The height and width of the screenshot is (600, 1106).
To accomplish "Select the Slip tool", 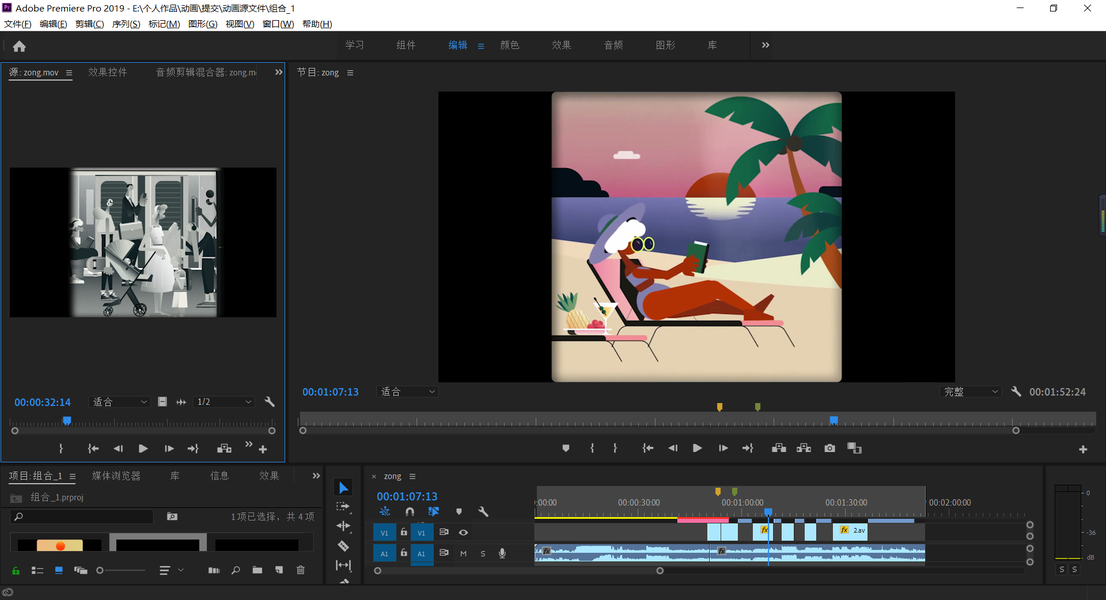I will 343,565.
